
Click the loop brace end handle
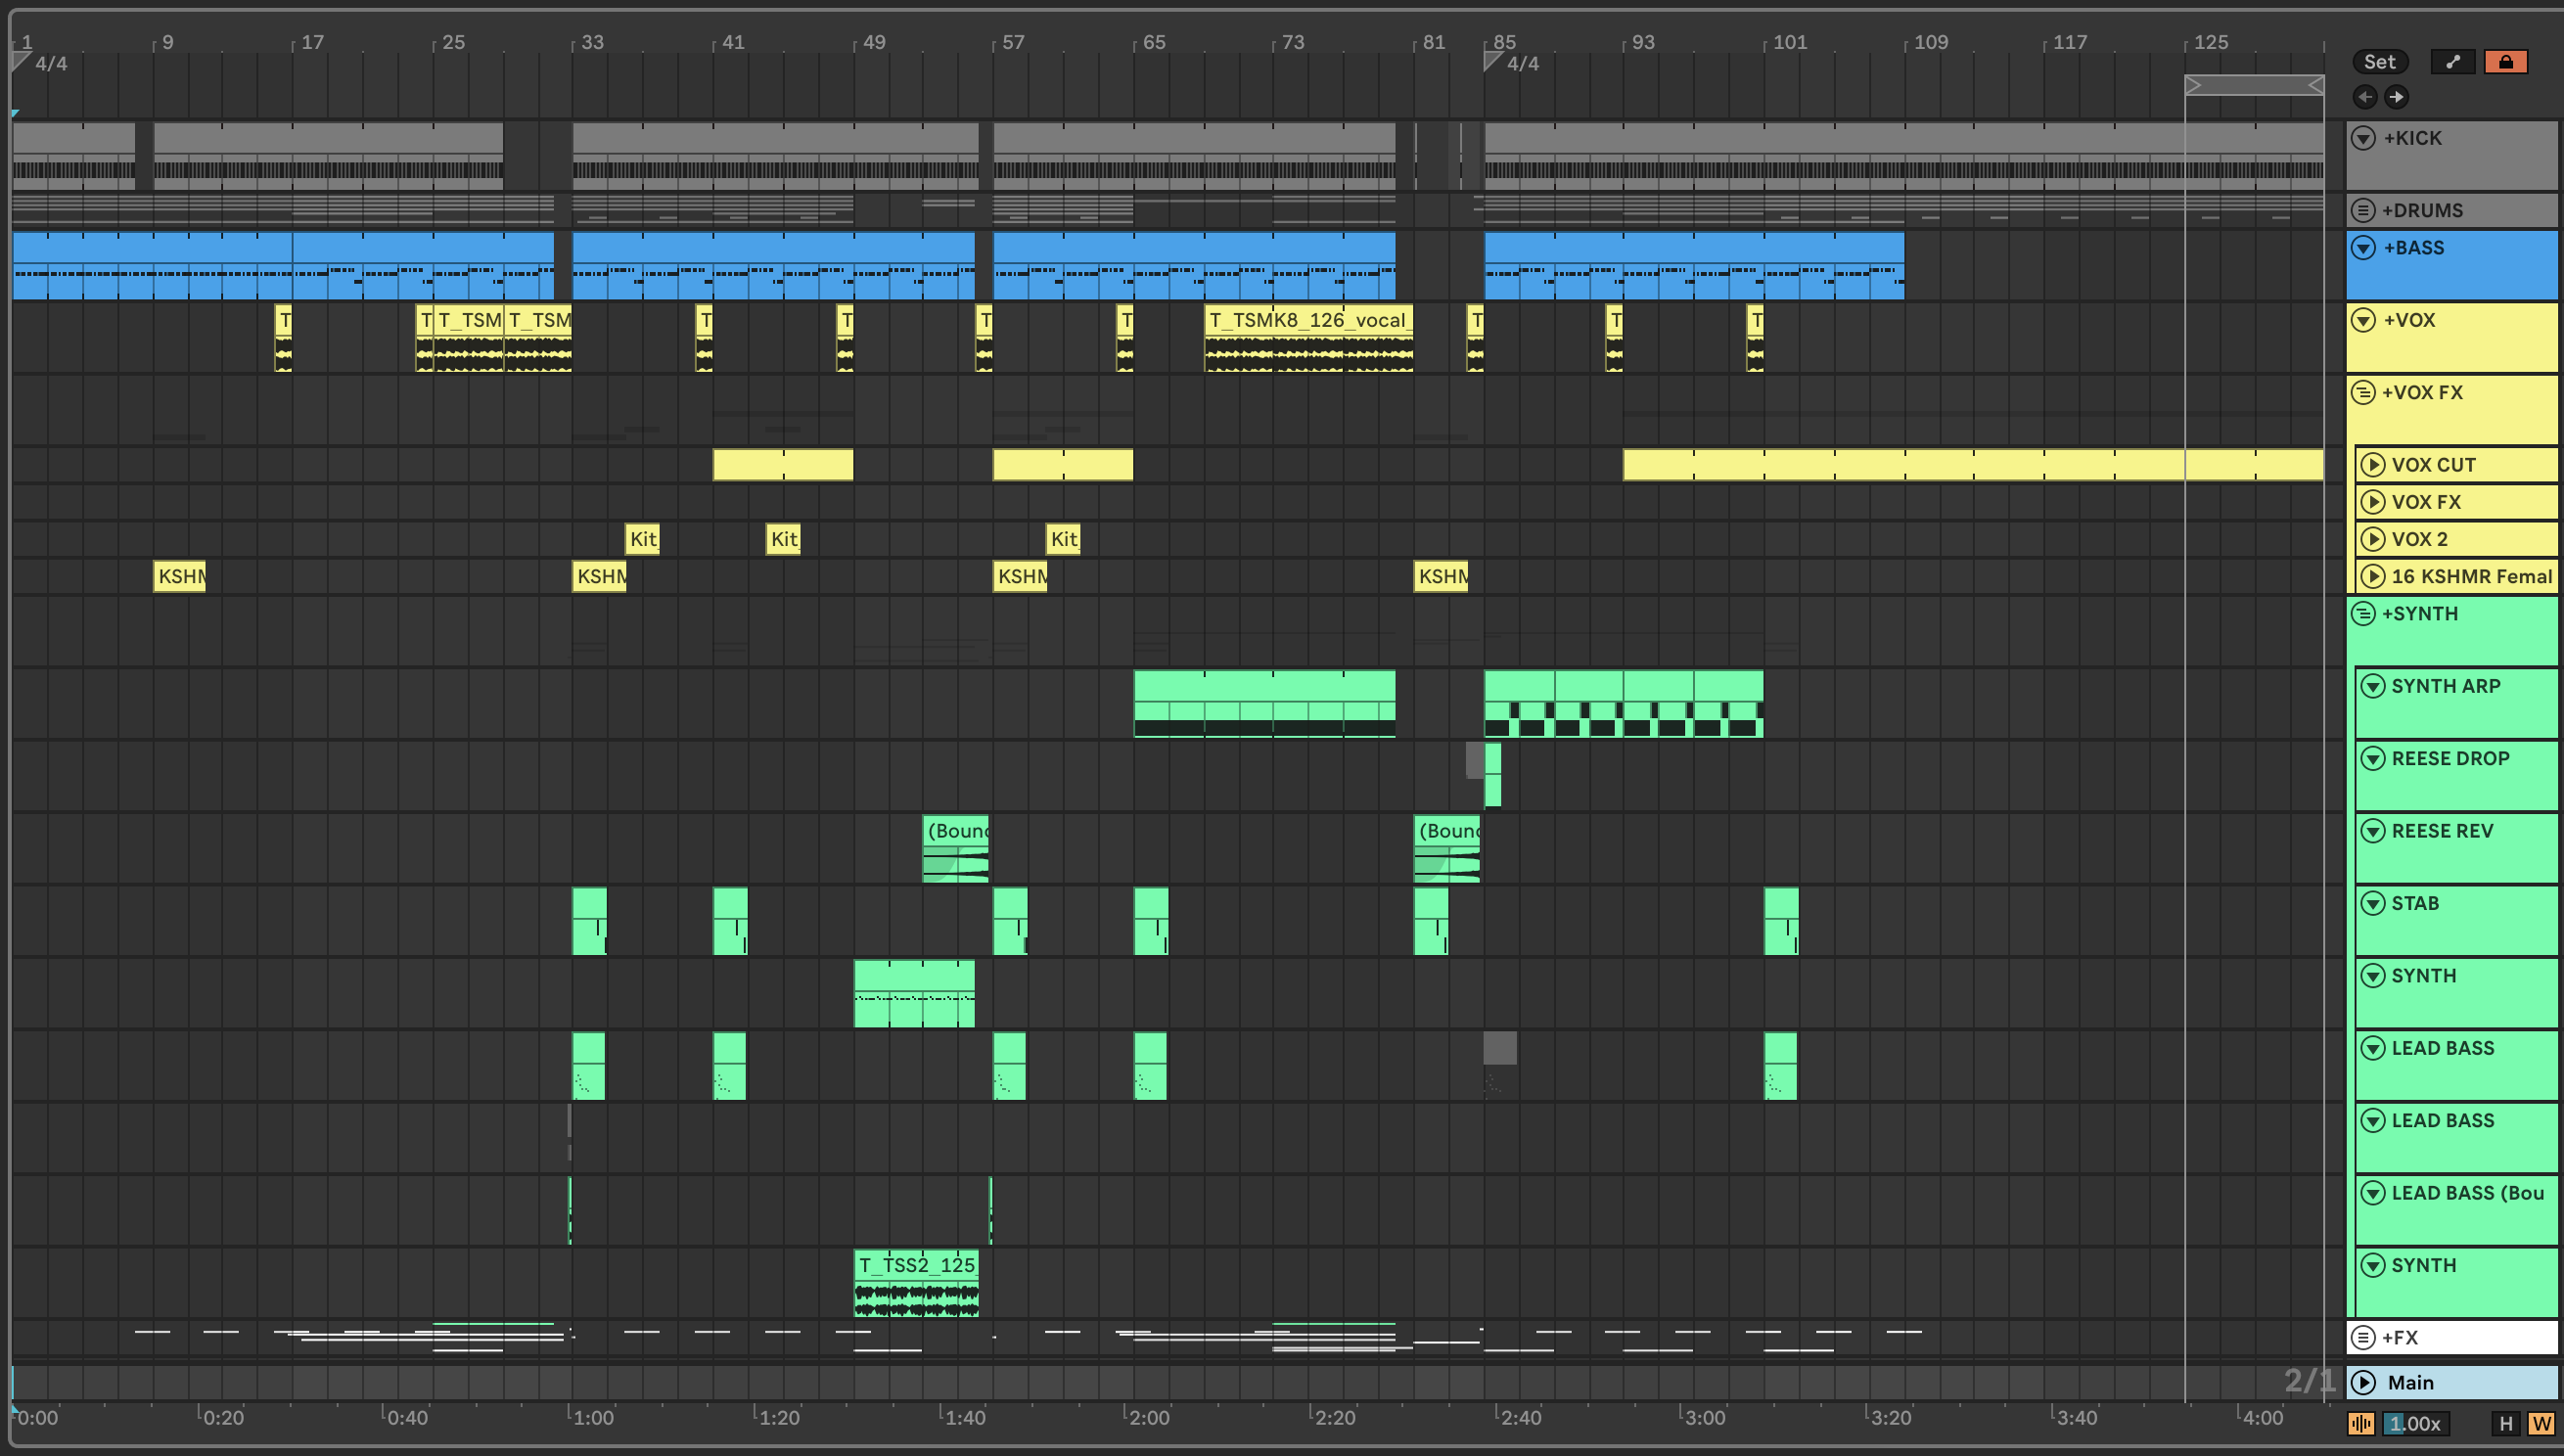tap(2315, 86)
